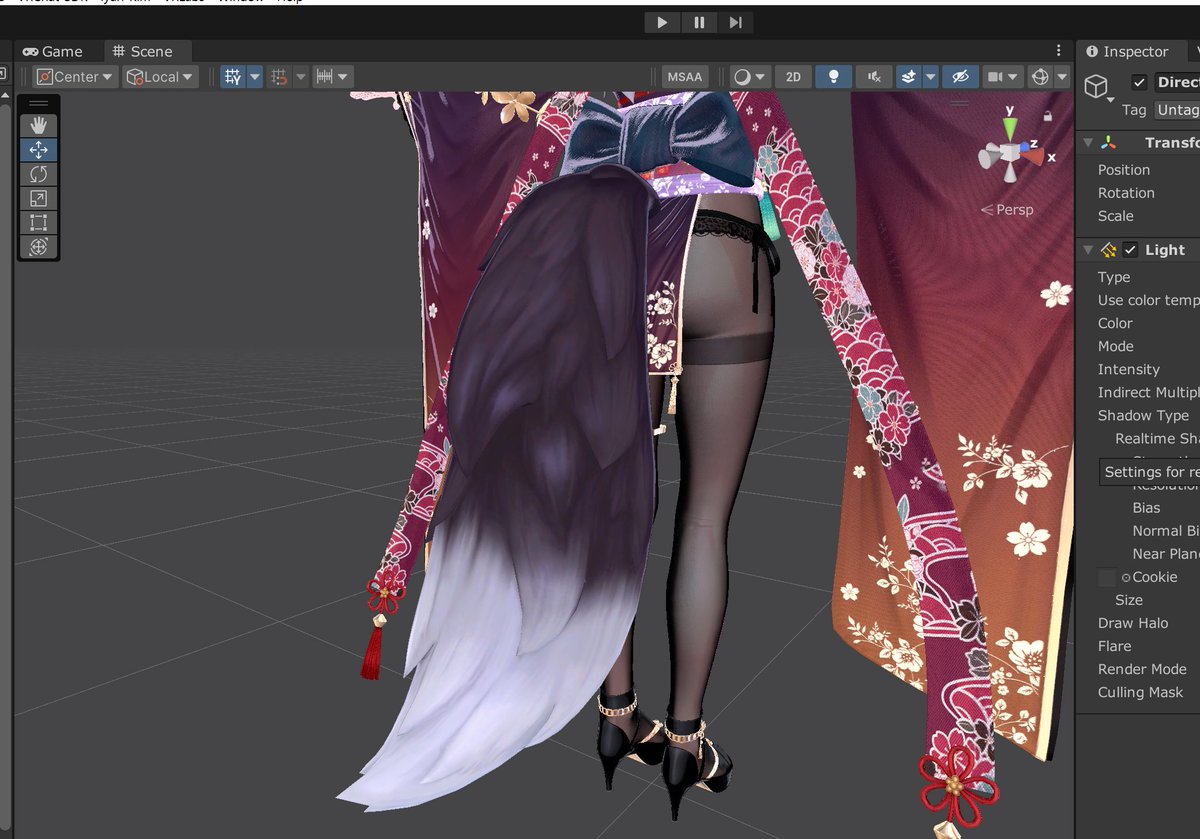Screen dimensions: 1200x839
Task: Select the Move tool
Action: coord(39,150)
